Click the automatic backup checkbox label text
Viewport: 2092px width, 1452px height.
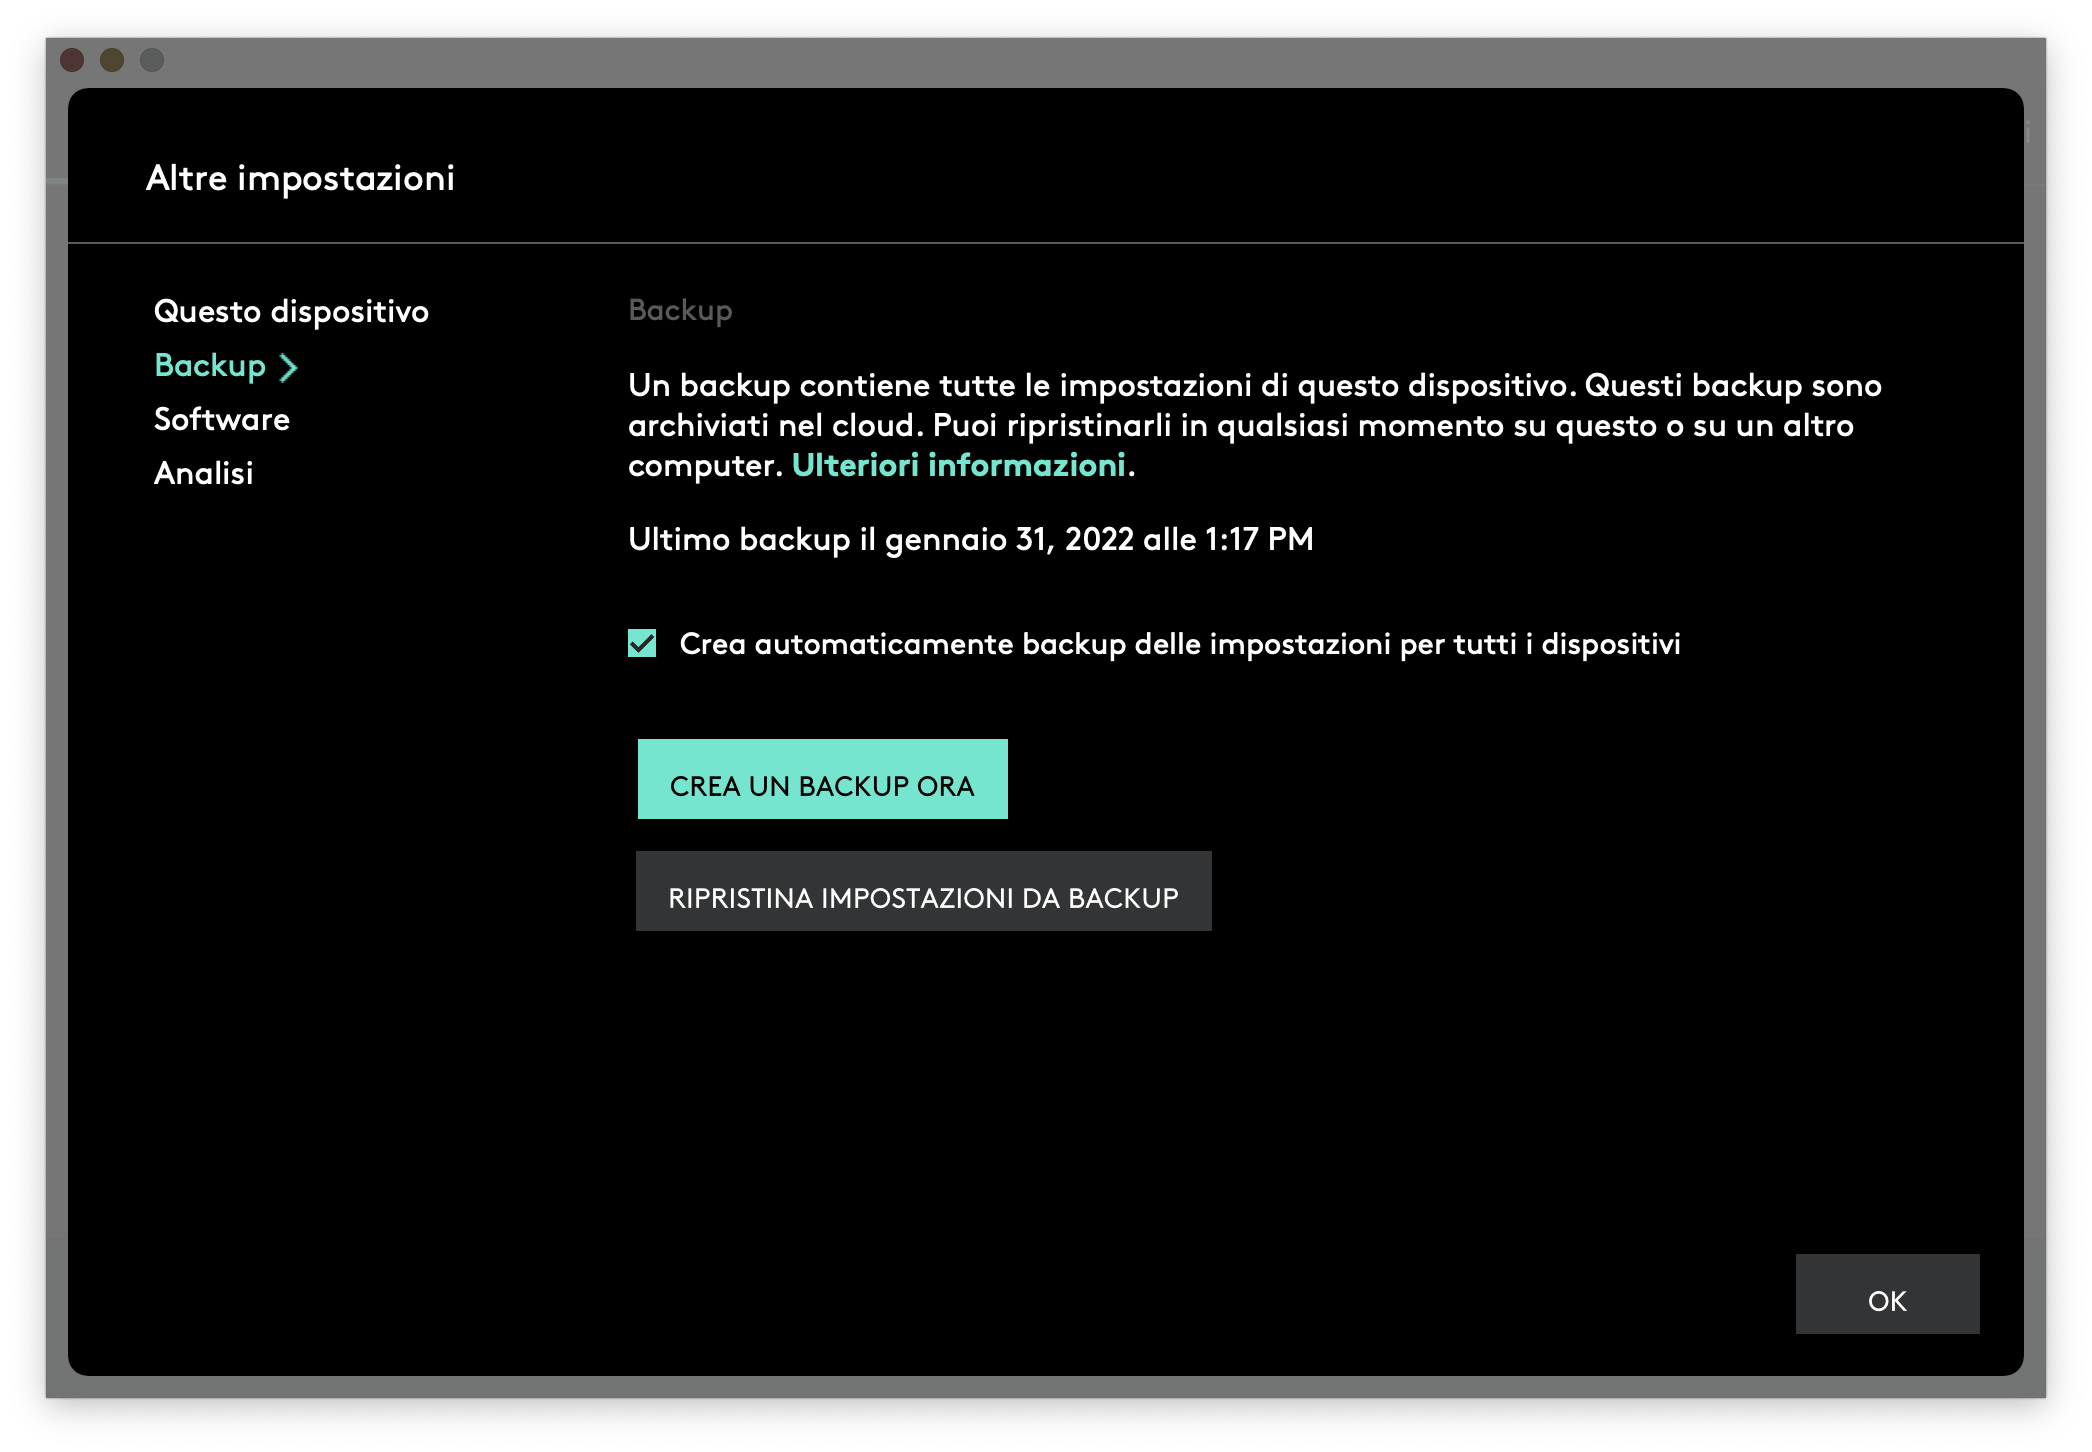click(1180, 644)
